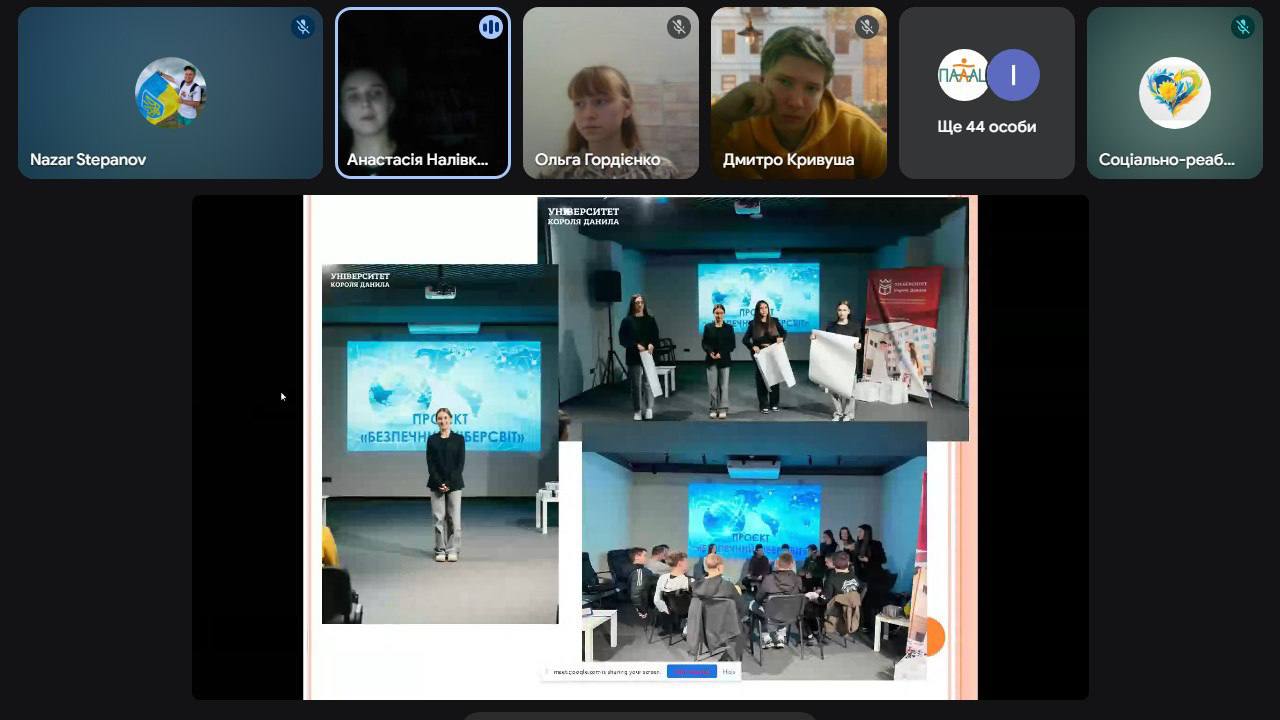Viewport: 1280px width, 720px height.
Task: Click the ПАААЦ logo avatar
Action: pyautogui.click(x=963, y=75)
